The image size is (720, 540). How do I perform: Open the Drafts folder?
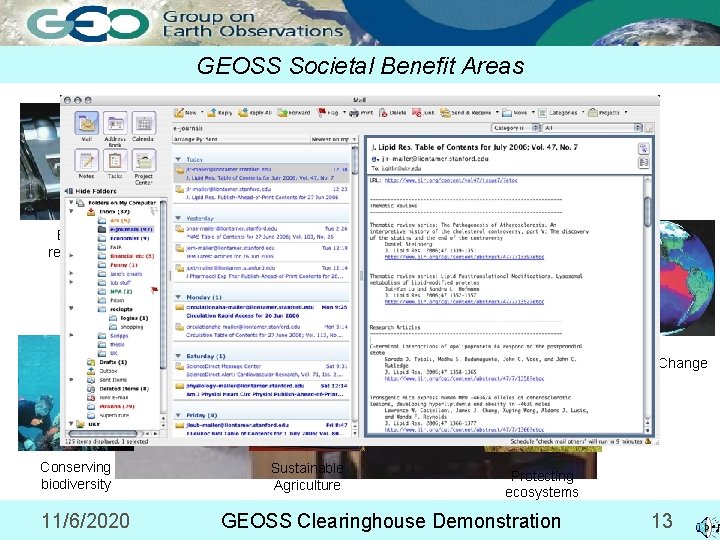click(107, 362)
